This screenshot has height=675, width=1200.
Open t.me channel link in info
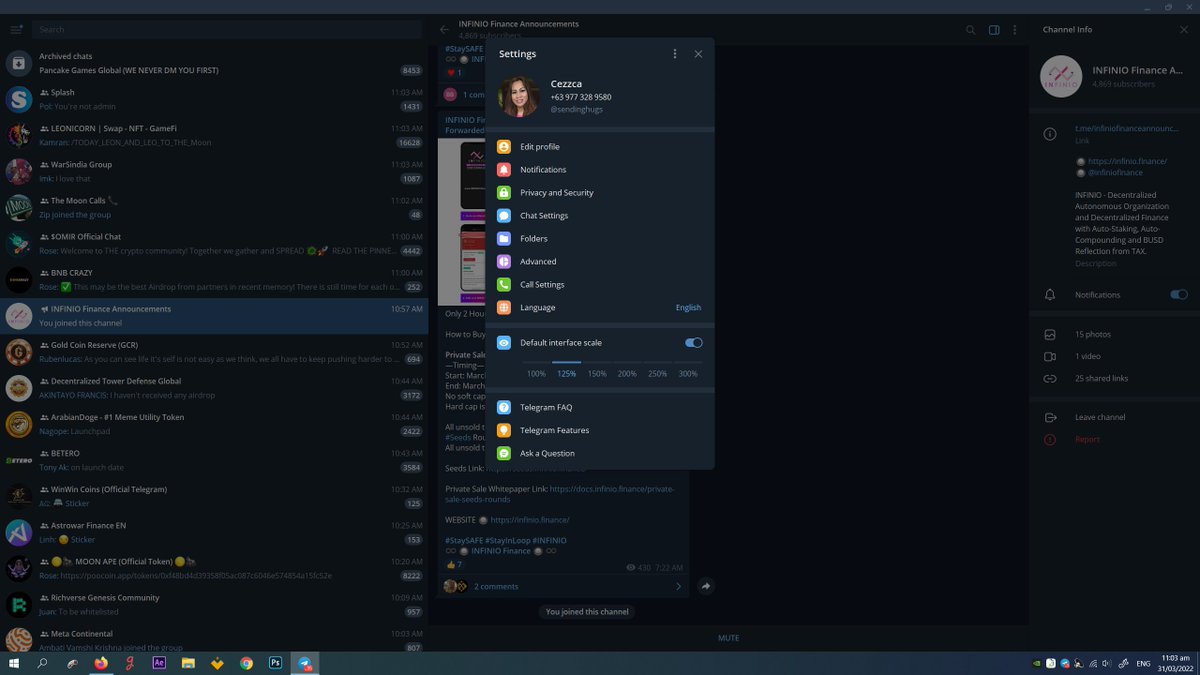(1129, 128)
